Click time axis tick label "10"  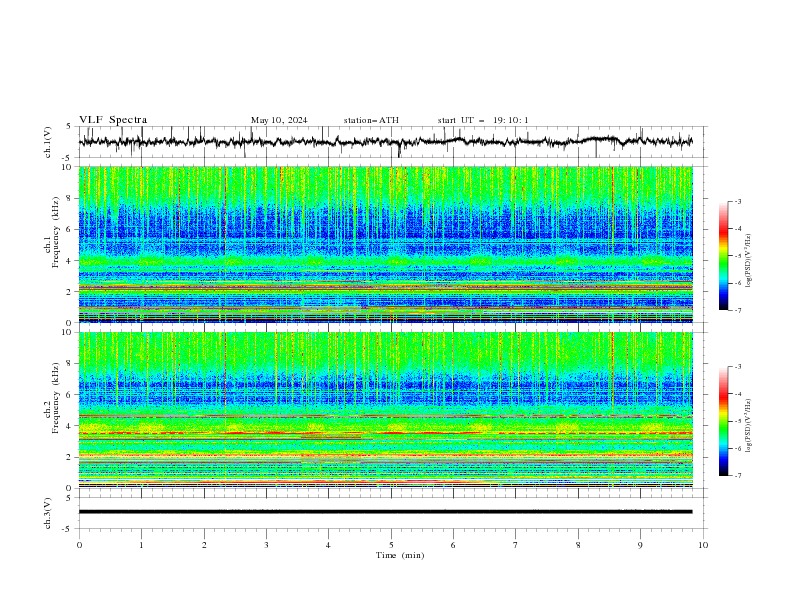pyautogui.click(x=703, y=545)
